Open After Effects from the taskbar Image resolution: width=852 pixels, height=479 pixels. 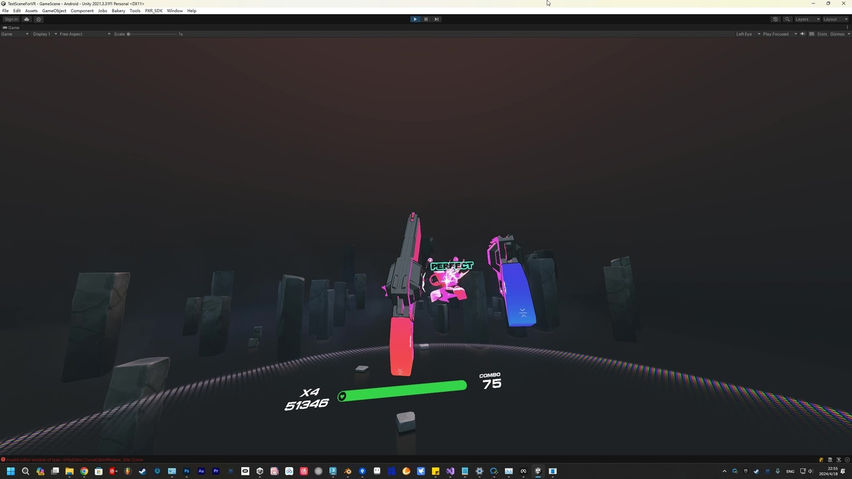tap(201, 471)
